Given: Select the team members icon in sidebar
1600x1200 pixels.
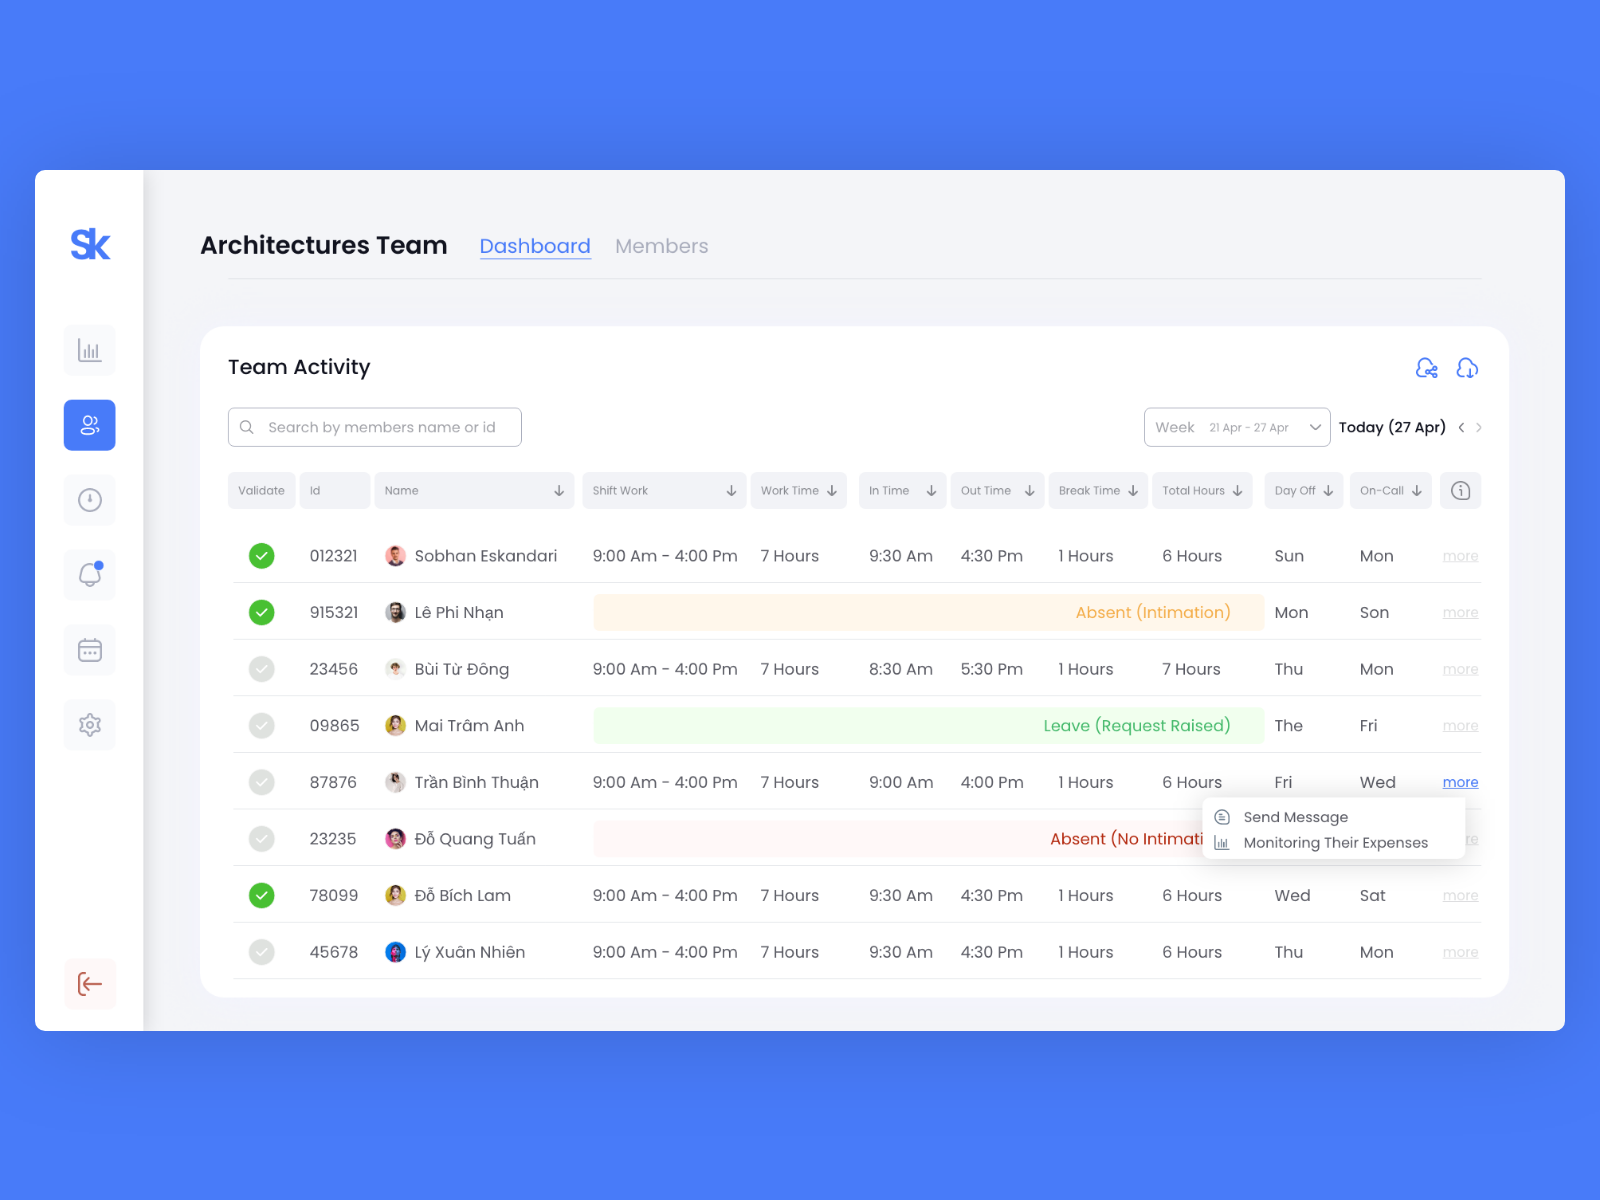Looking at the screenshot, I should (x=89, y=425).
